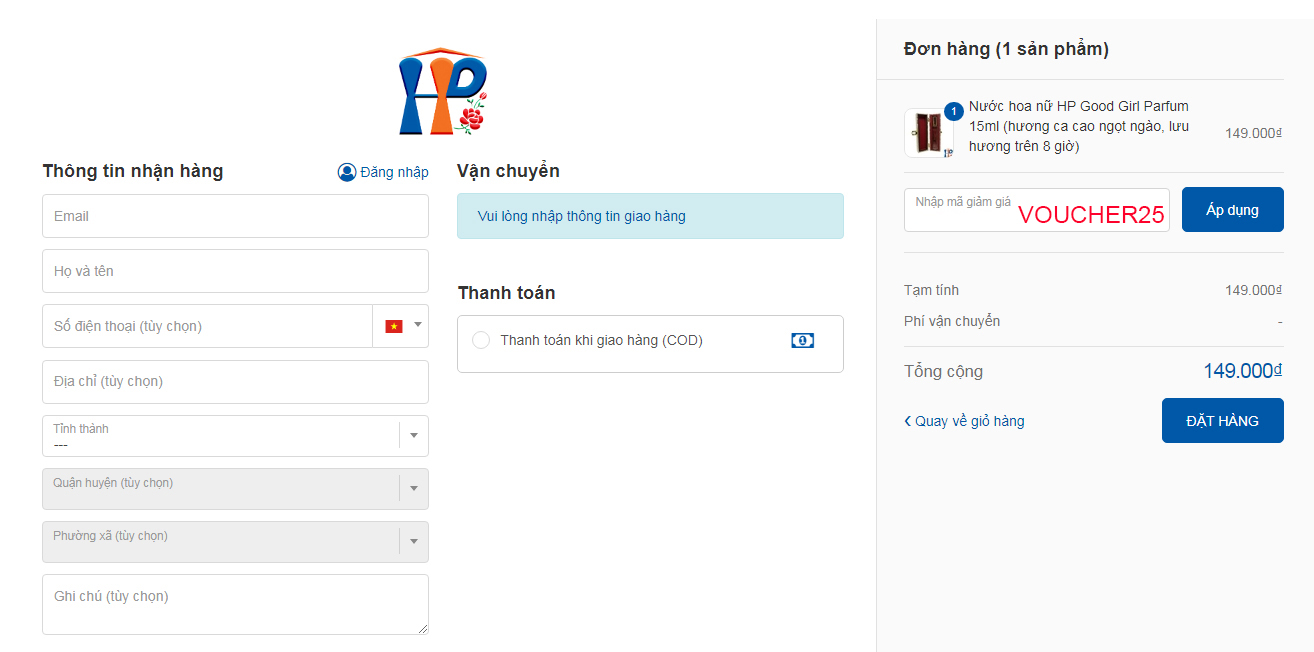Click the back chevron before Quay về giỏ hàng

(908, 421)
